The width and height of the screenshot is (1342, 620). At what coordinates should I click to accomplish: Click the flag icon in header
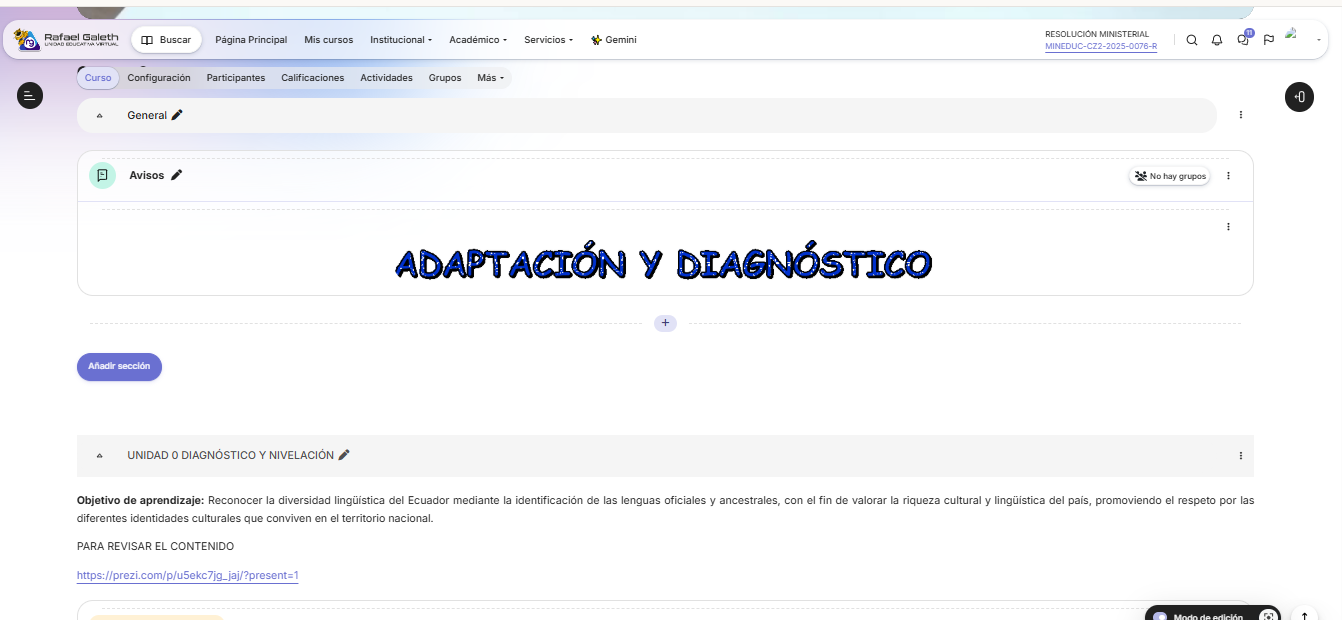1268,40
